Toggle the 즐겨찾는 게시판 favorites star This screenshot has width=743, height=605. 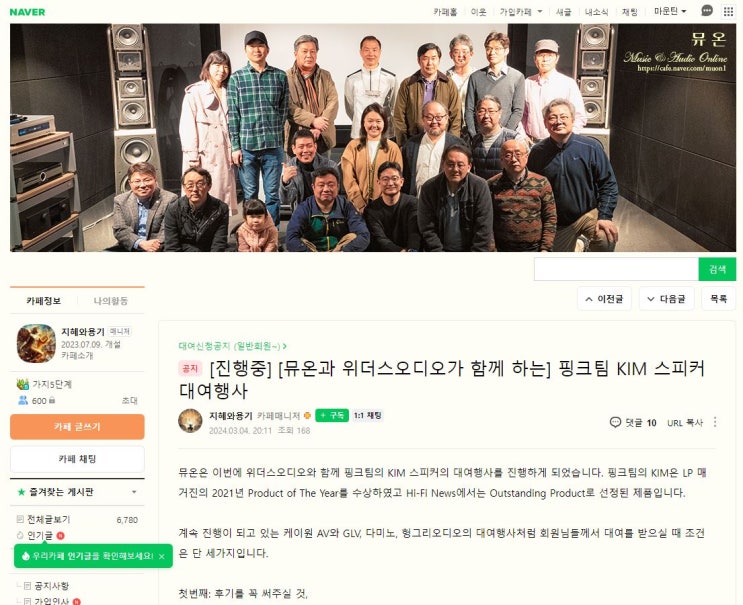click(21, 492)
